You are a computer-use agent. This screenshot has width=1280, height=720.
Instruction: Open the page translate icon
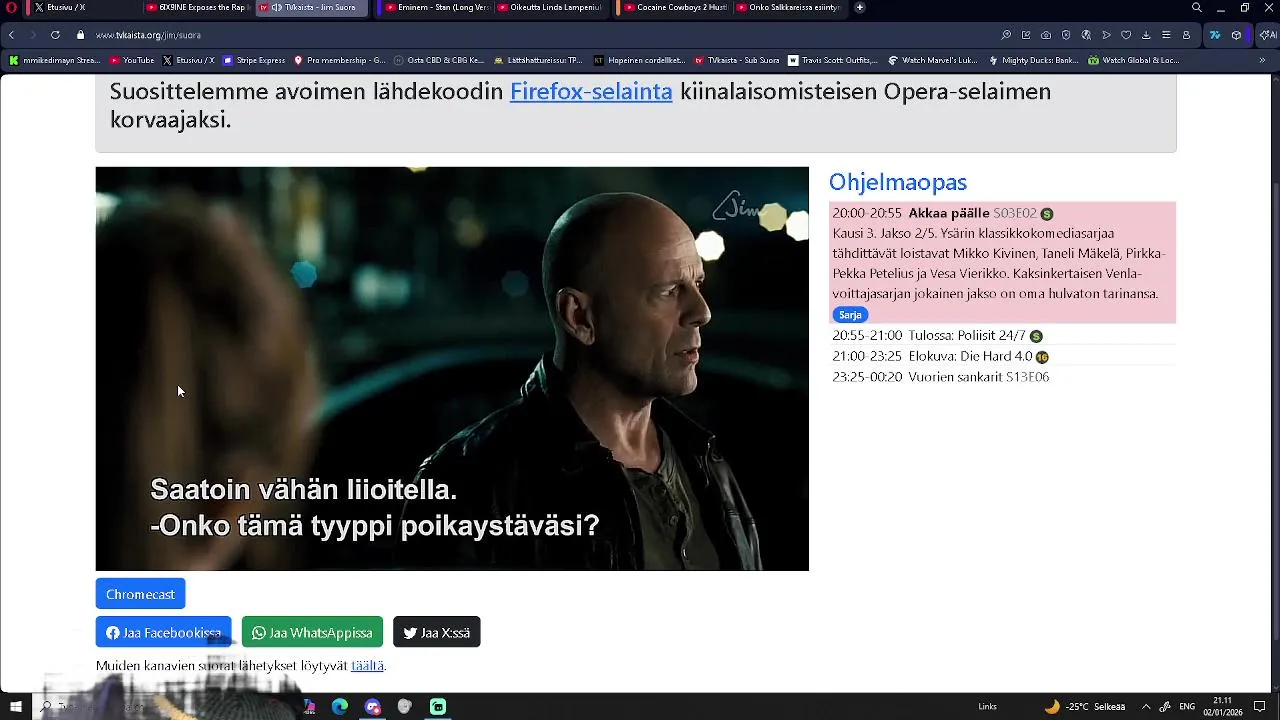pyautogui.click(x=1086, y=35)
